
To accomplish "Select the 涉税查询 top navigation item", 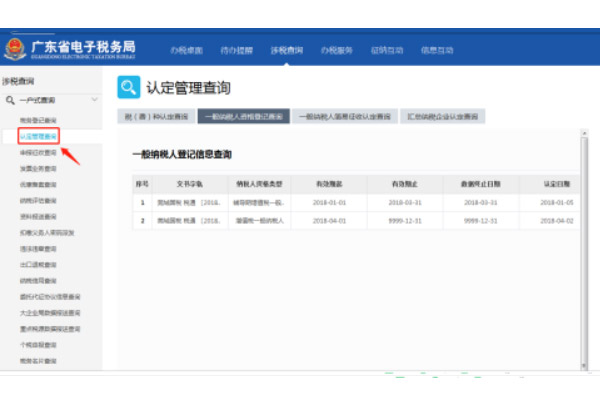I will click(x=287, y=50).
